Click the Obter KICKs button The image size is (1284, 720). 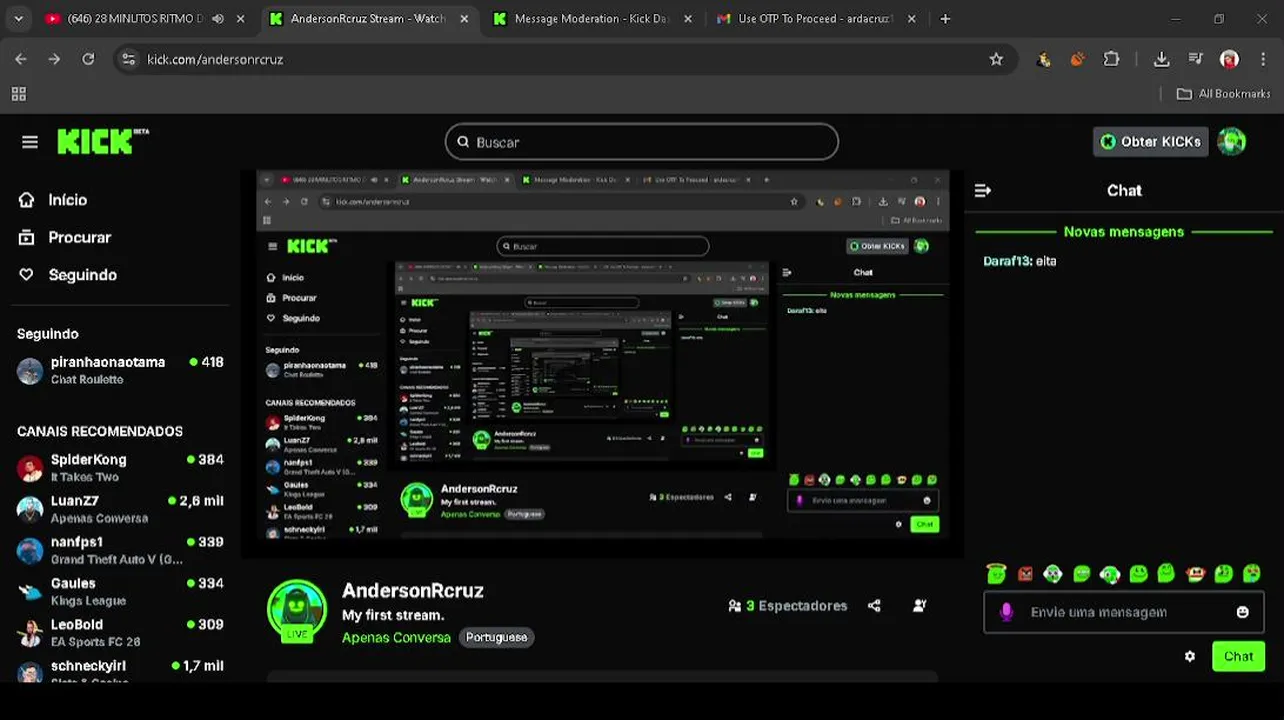[x=1150, y=142]
